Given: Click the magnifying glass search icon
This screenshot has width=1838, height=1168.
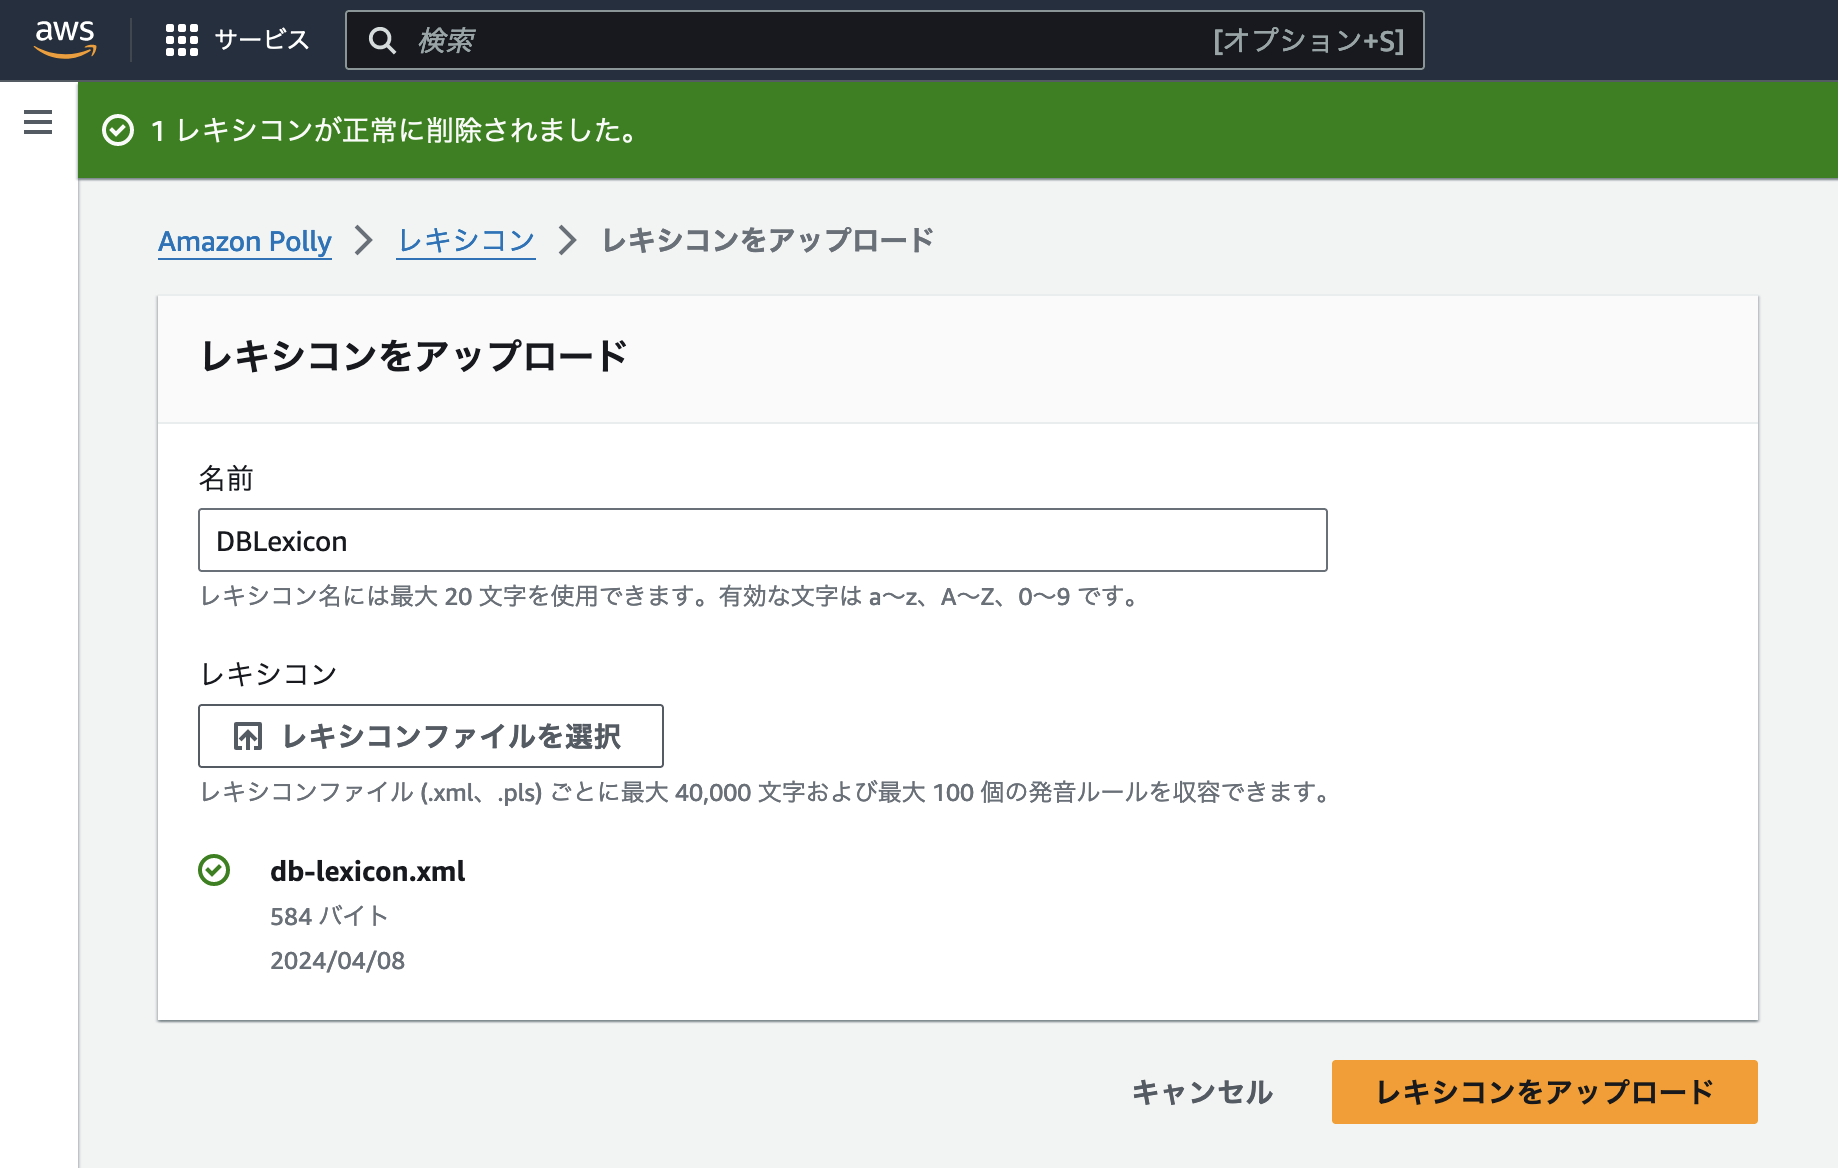Looking at the screenshot, I should (x=382, y=40).
